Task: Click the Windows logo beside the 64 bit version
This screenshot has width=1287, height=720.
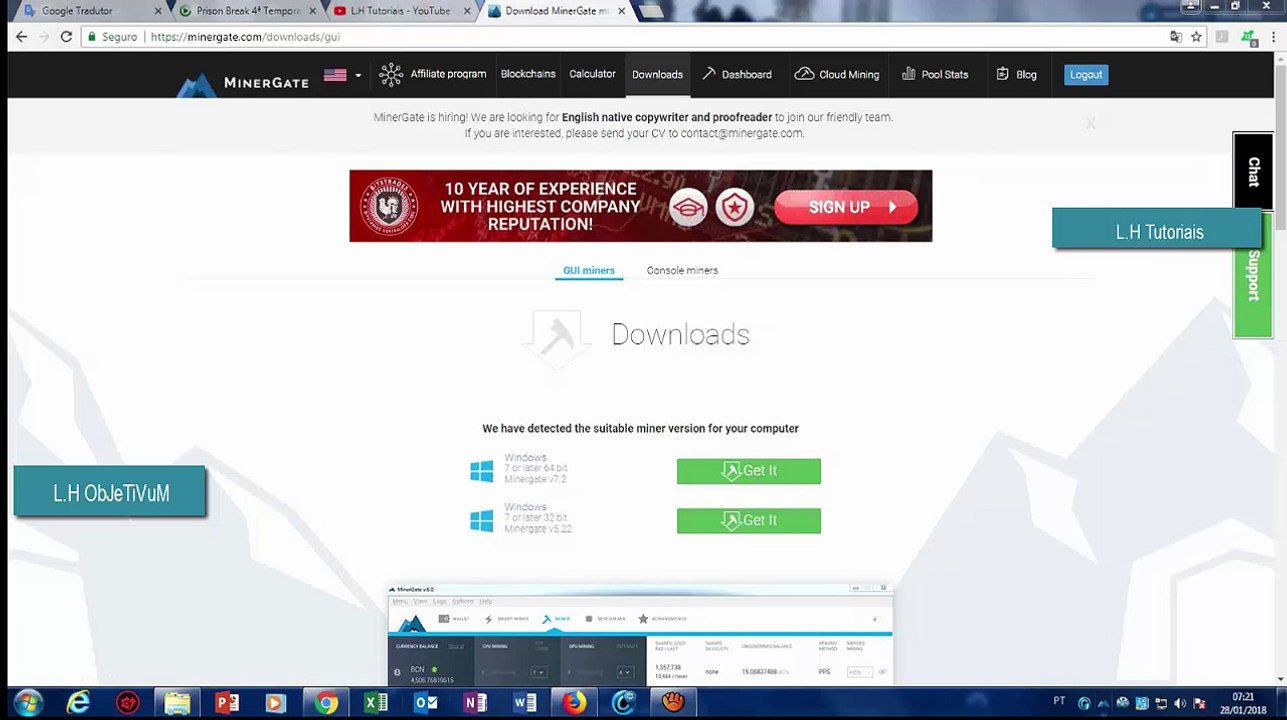Action: 482,471
